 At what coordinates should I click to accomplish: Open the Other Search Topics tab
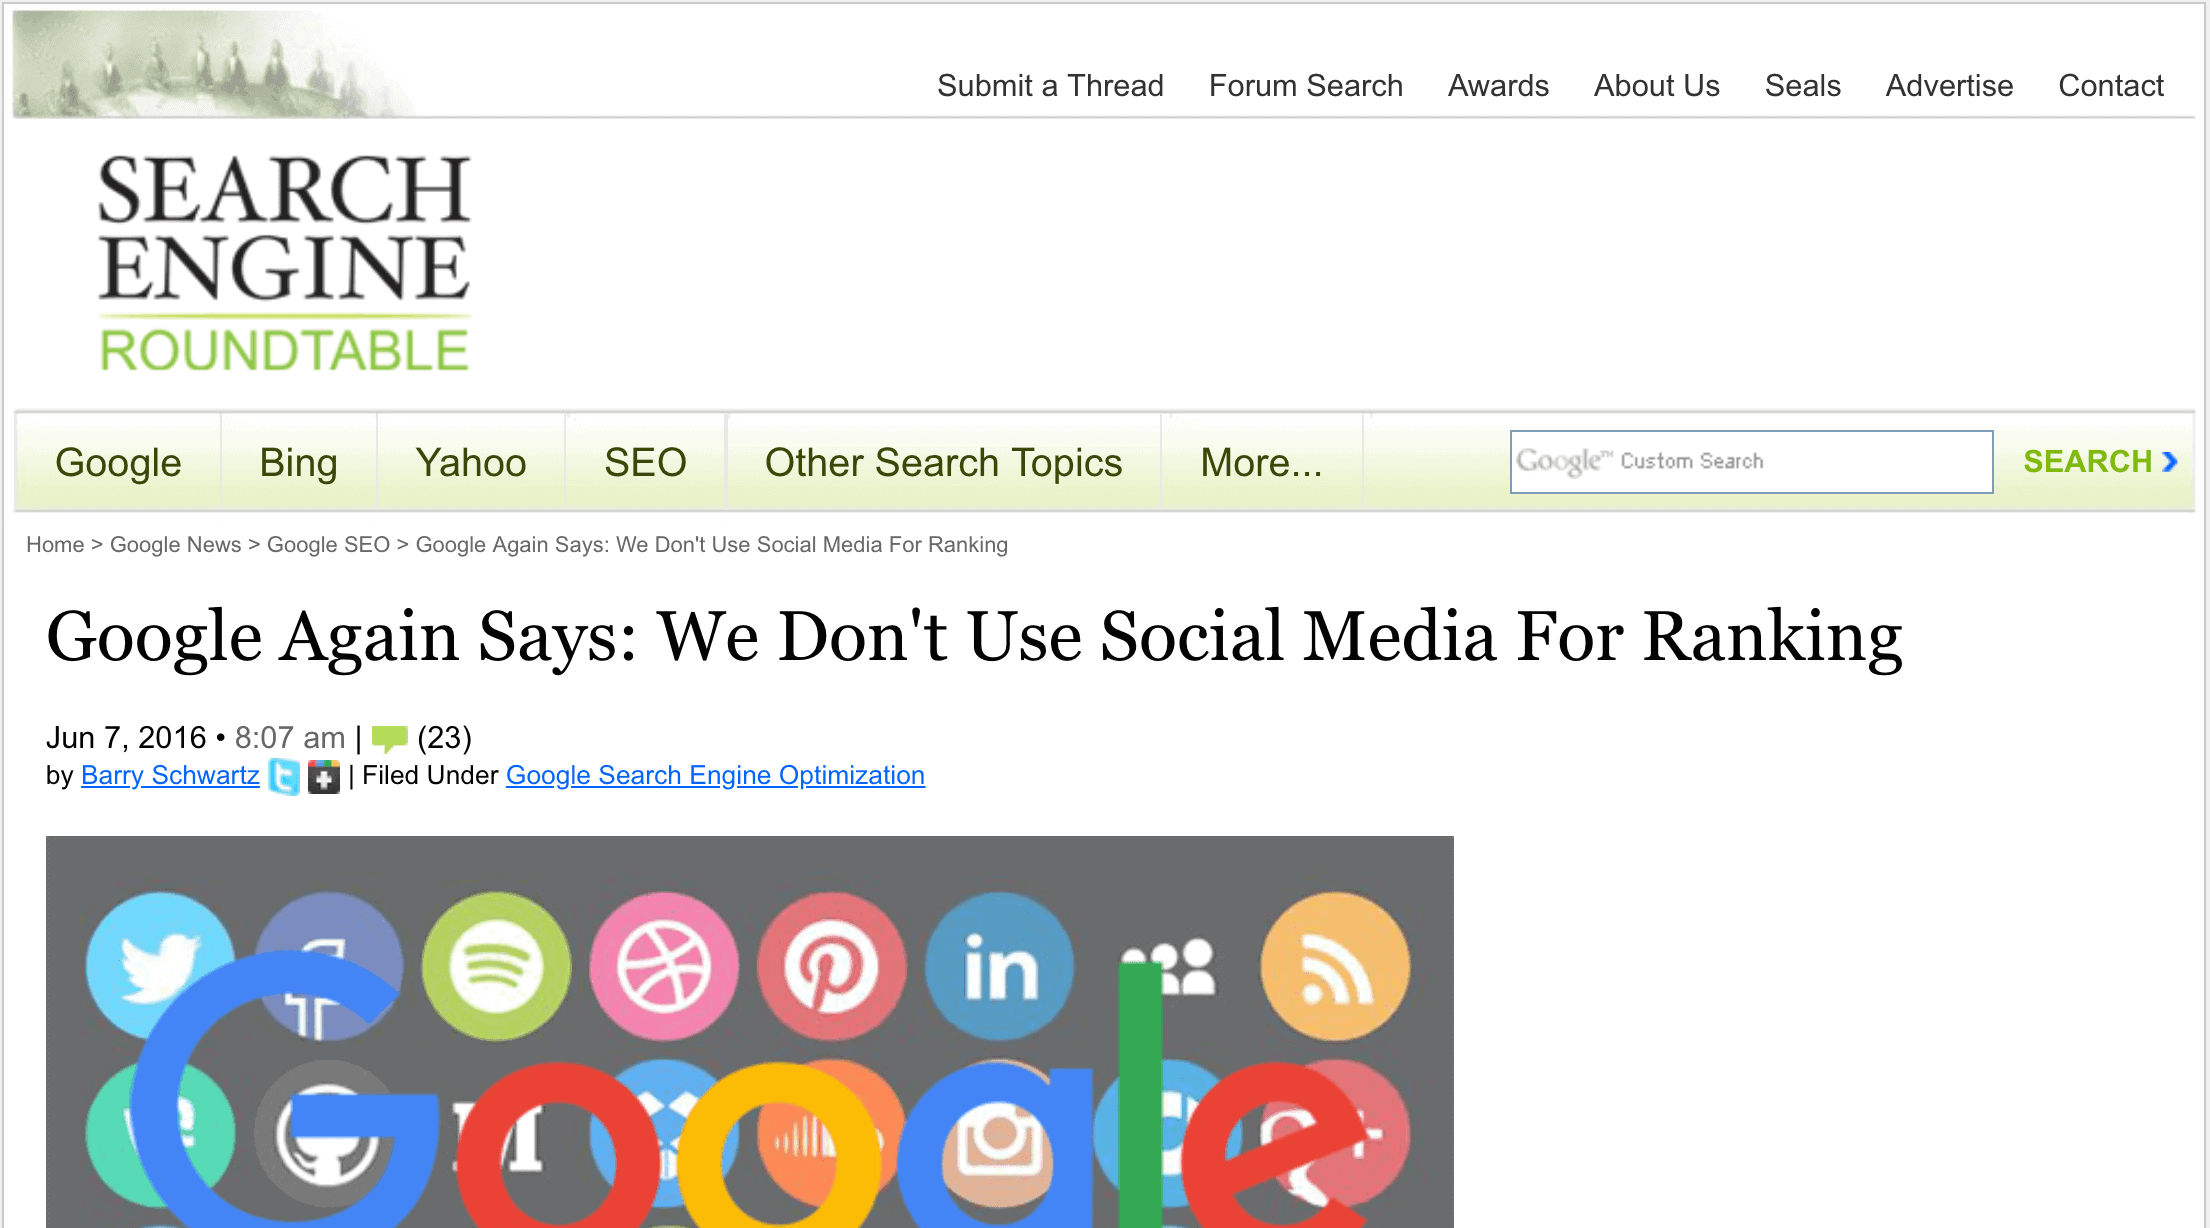click(943, 463)
